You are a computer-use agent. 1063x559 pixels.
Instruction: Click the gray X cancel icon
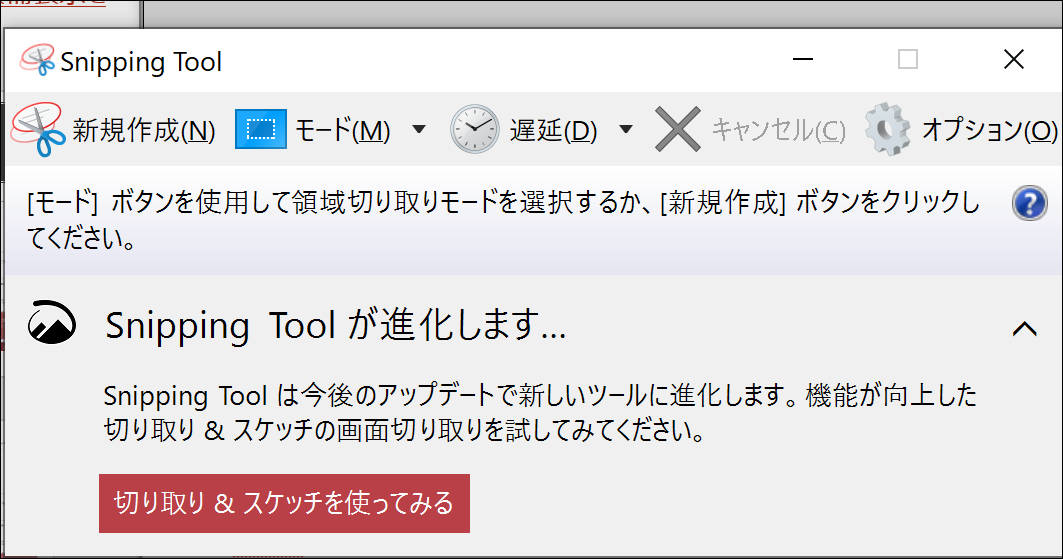pos(678,129)
